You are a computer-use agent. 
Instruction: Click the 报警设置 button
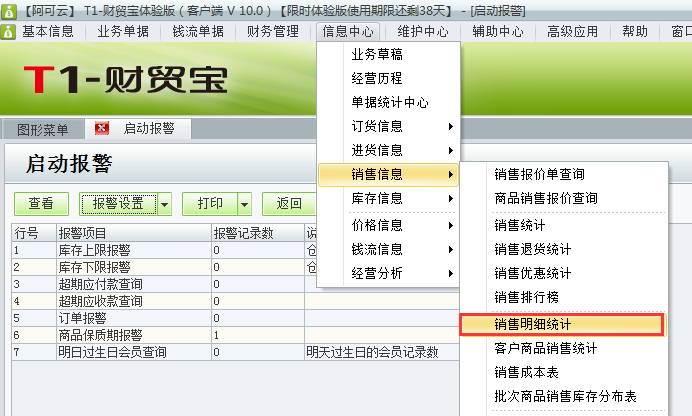point(118,203)
